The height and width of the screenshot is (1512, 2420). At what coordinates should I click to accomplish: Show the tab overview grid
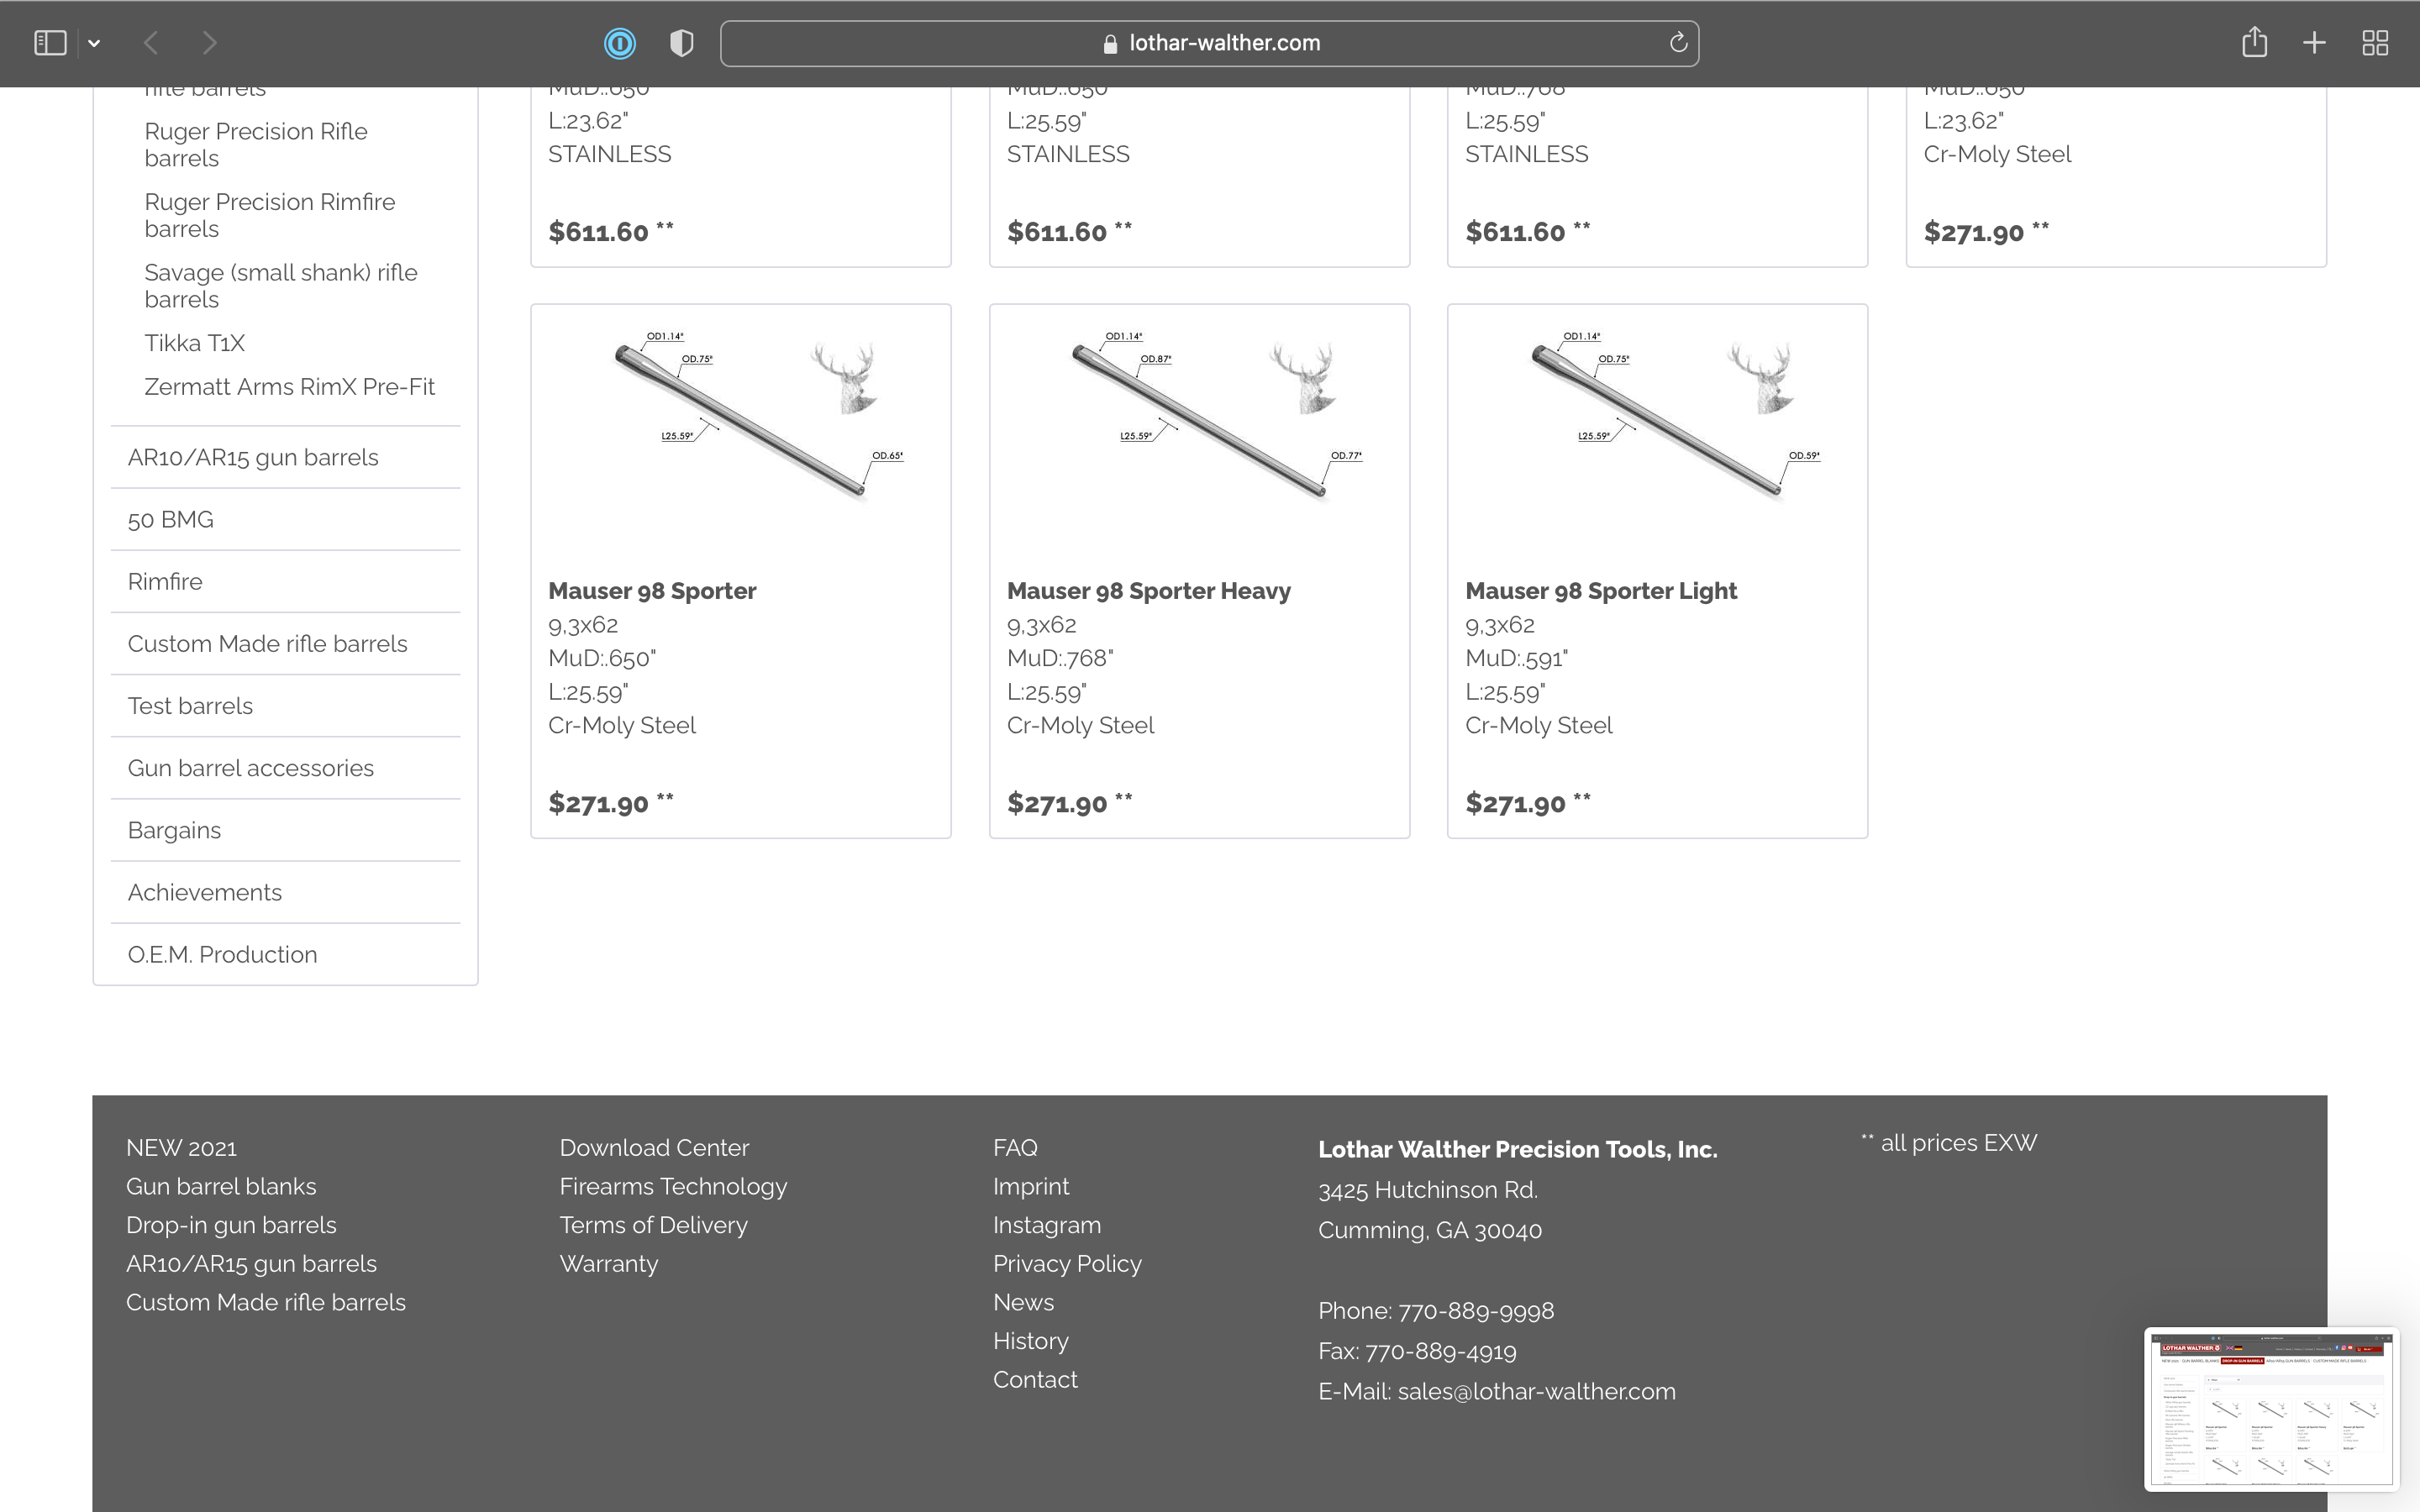2375,43
